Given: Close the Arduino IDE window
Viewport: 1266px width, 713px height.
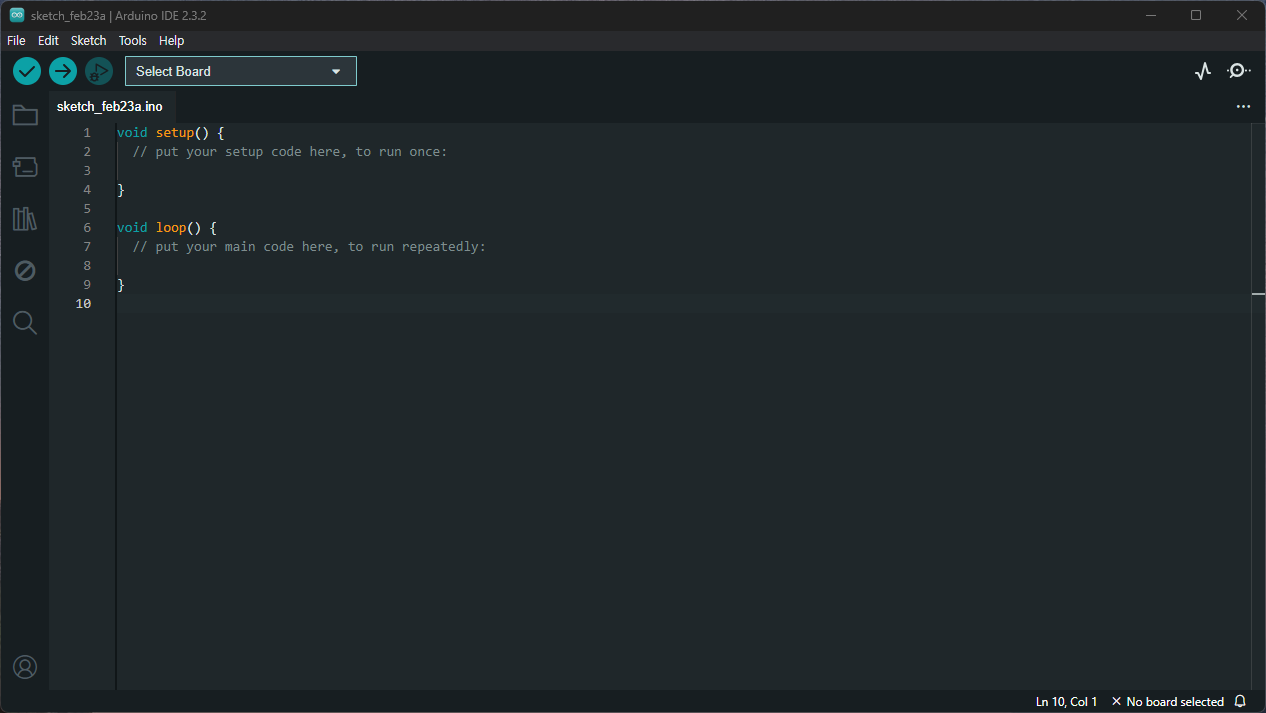Looking at the screenshot, I should (x=1242, y=15).
